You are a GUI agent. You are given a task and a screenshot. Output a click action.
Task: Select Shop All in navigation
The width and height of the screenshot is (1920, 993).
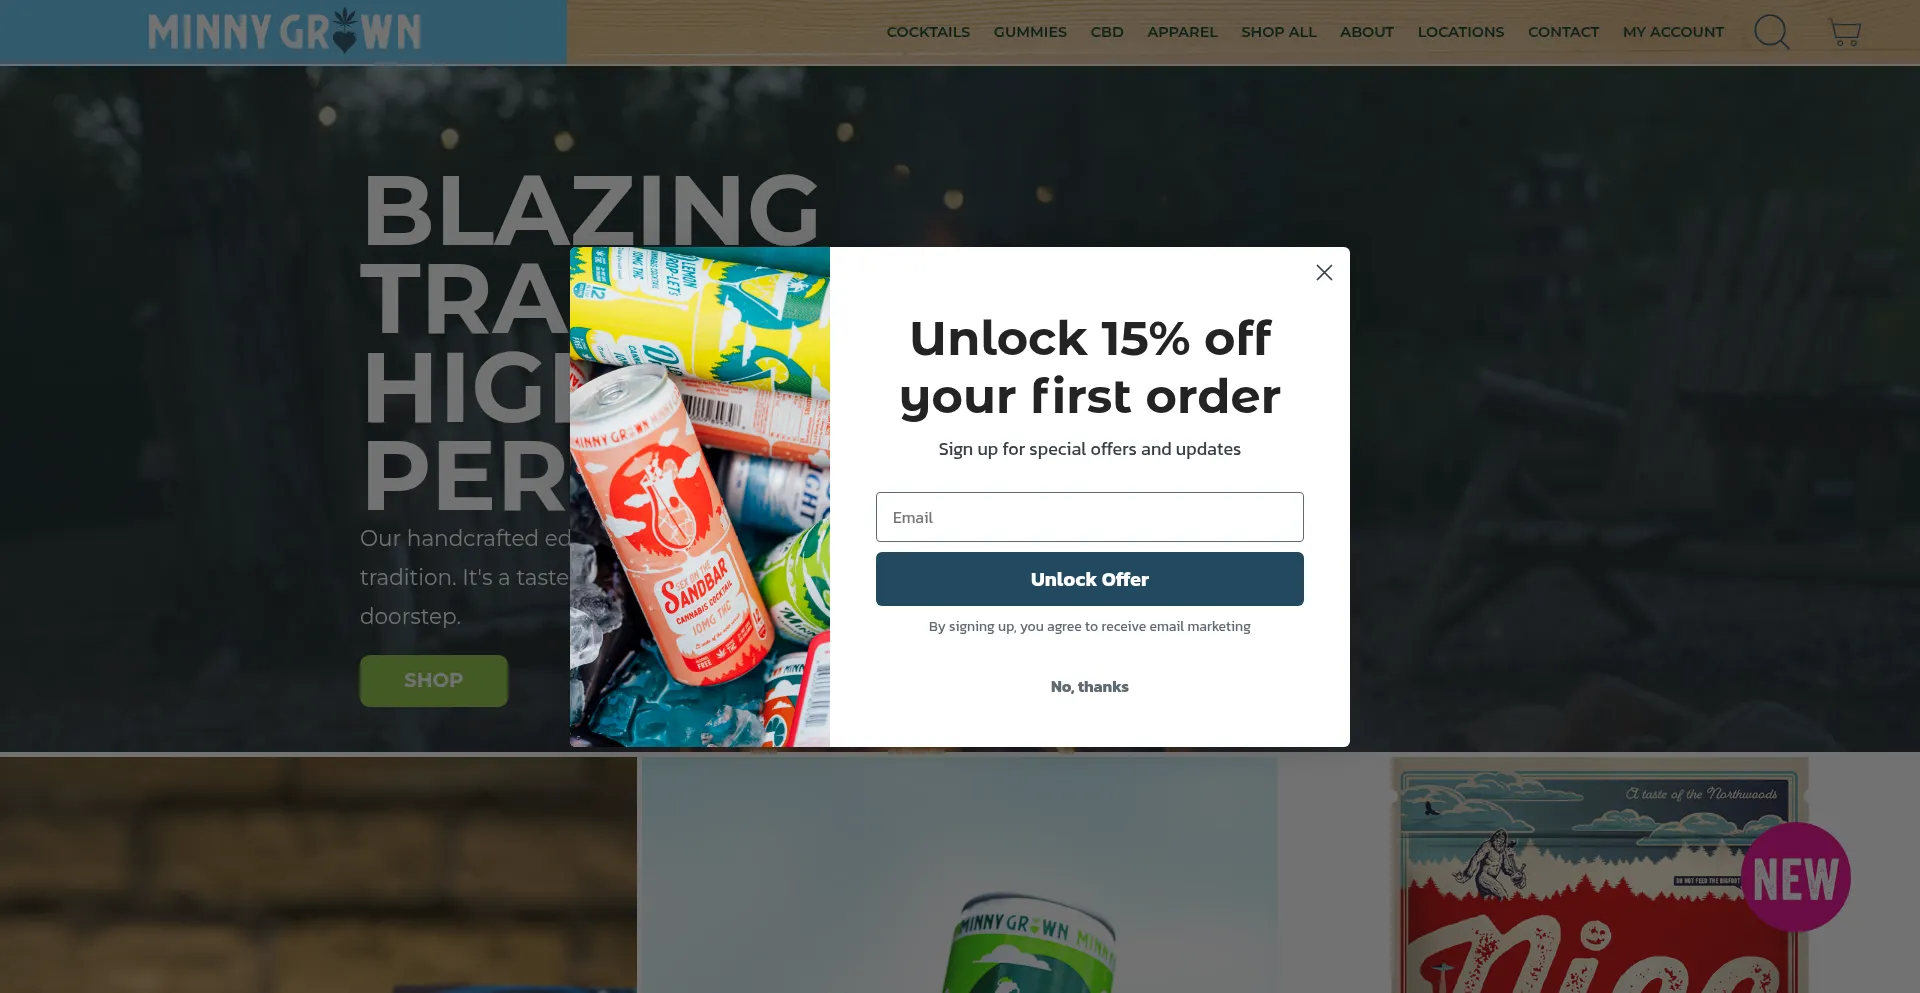1278,32
